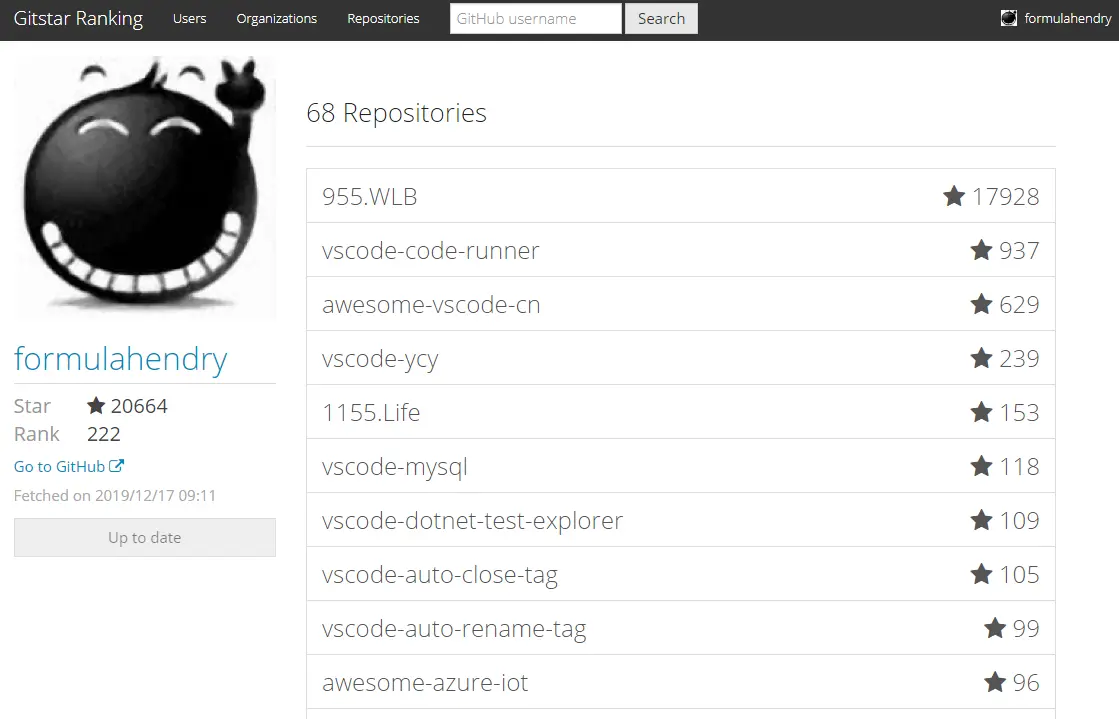The image size is (1119, 719).
Task: Click the star icon next to 937
Action: [981, 250]
